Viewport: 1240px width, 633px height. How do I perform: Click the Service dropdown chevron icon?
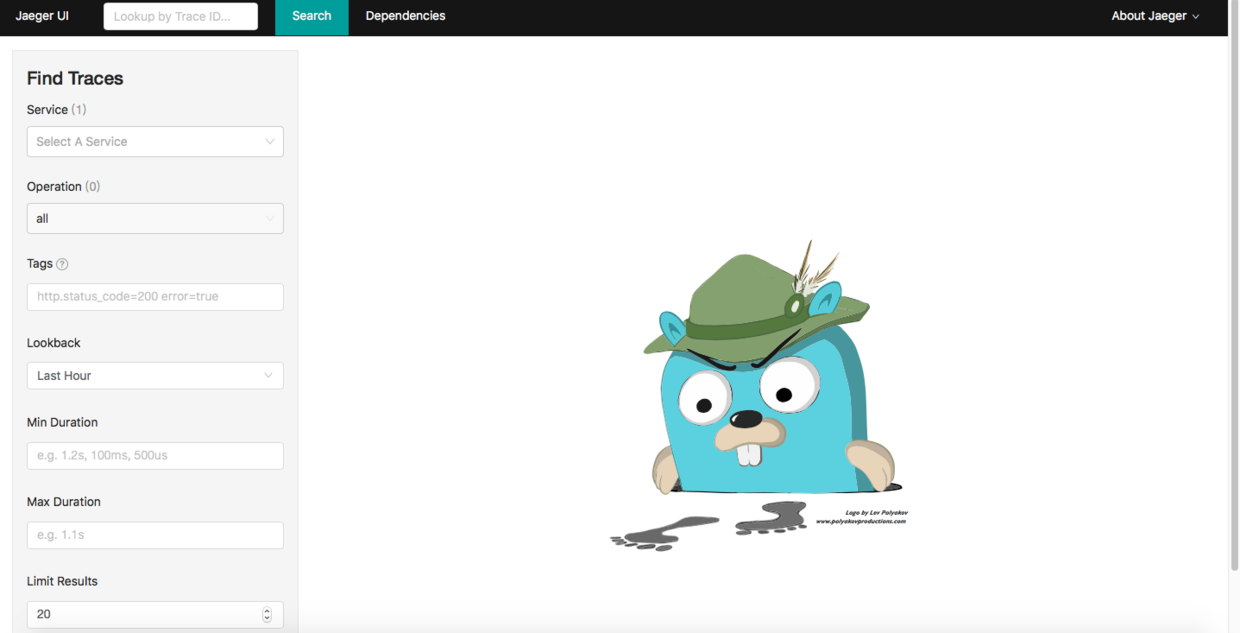pos(269,142)
